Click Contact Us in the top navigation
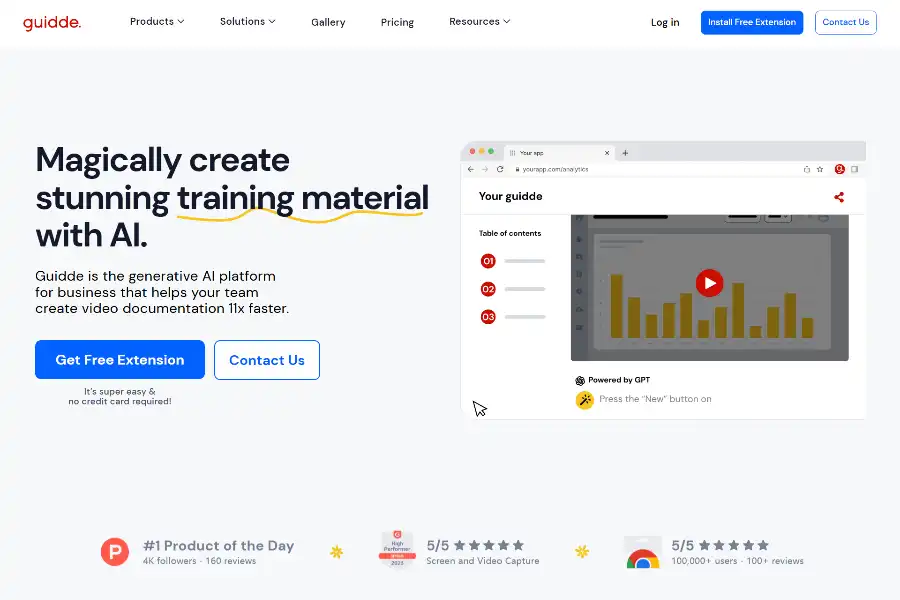Screen dimensions: 900x600 (845, 22)
